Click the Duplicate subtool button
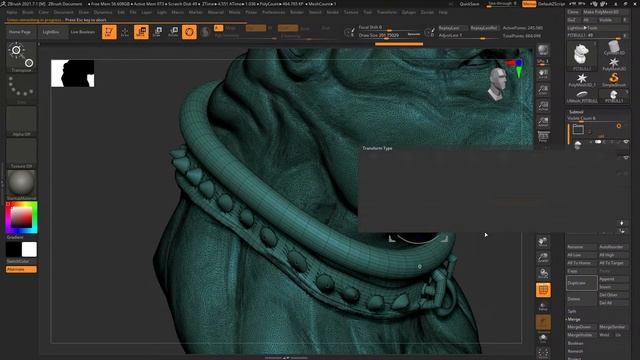This screenshot has height=360, width=640. pos(582,283)
